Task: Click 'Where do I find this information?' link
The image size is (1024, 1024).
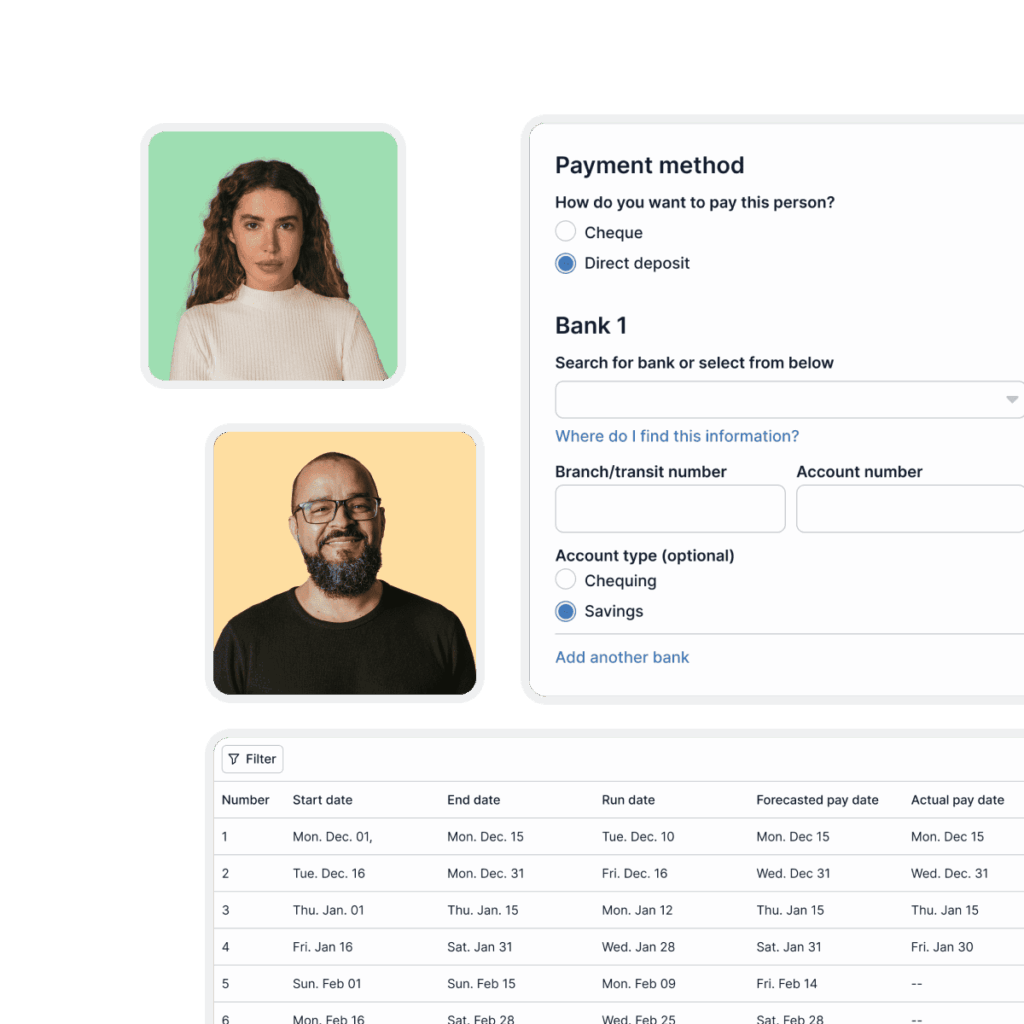Action: pyautogui.click(x=677, y=436)
